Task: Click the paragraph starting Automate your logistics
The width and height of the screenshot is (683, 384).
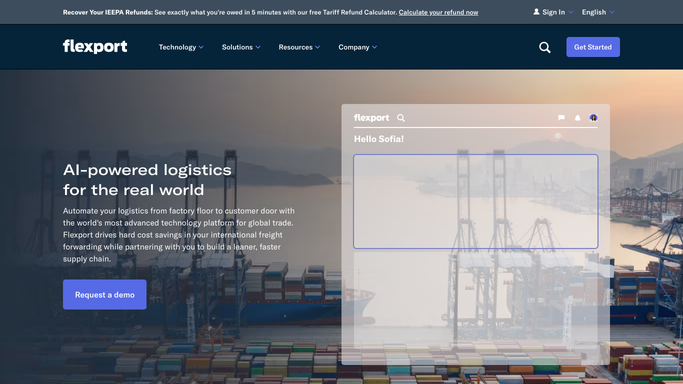Action: [x=179, y=235]
